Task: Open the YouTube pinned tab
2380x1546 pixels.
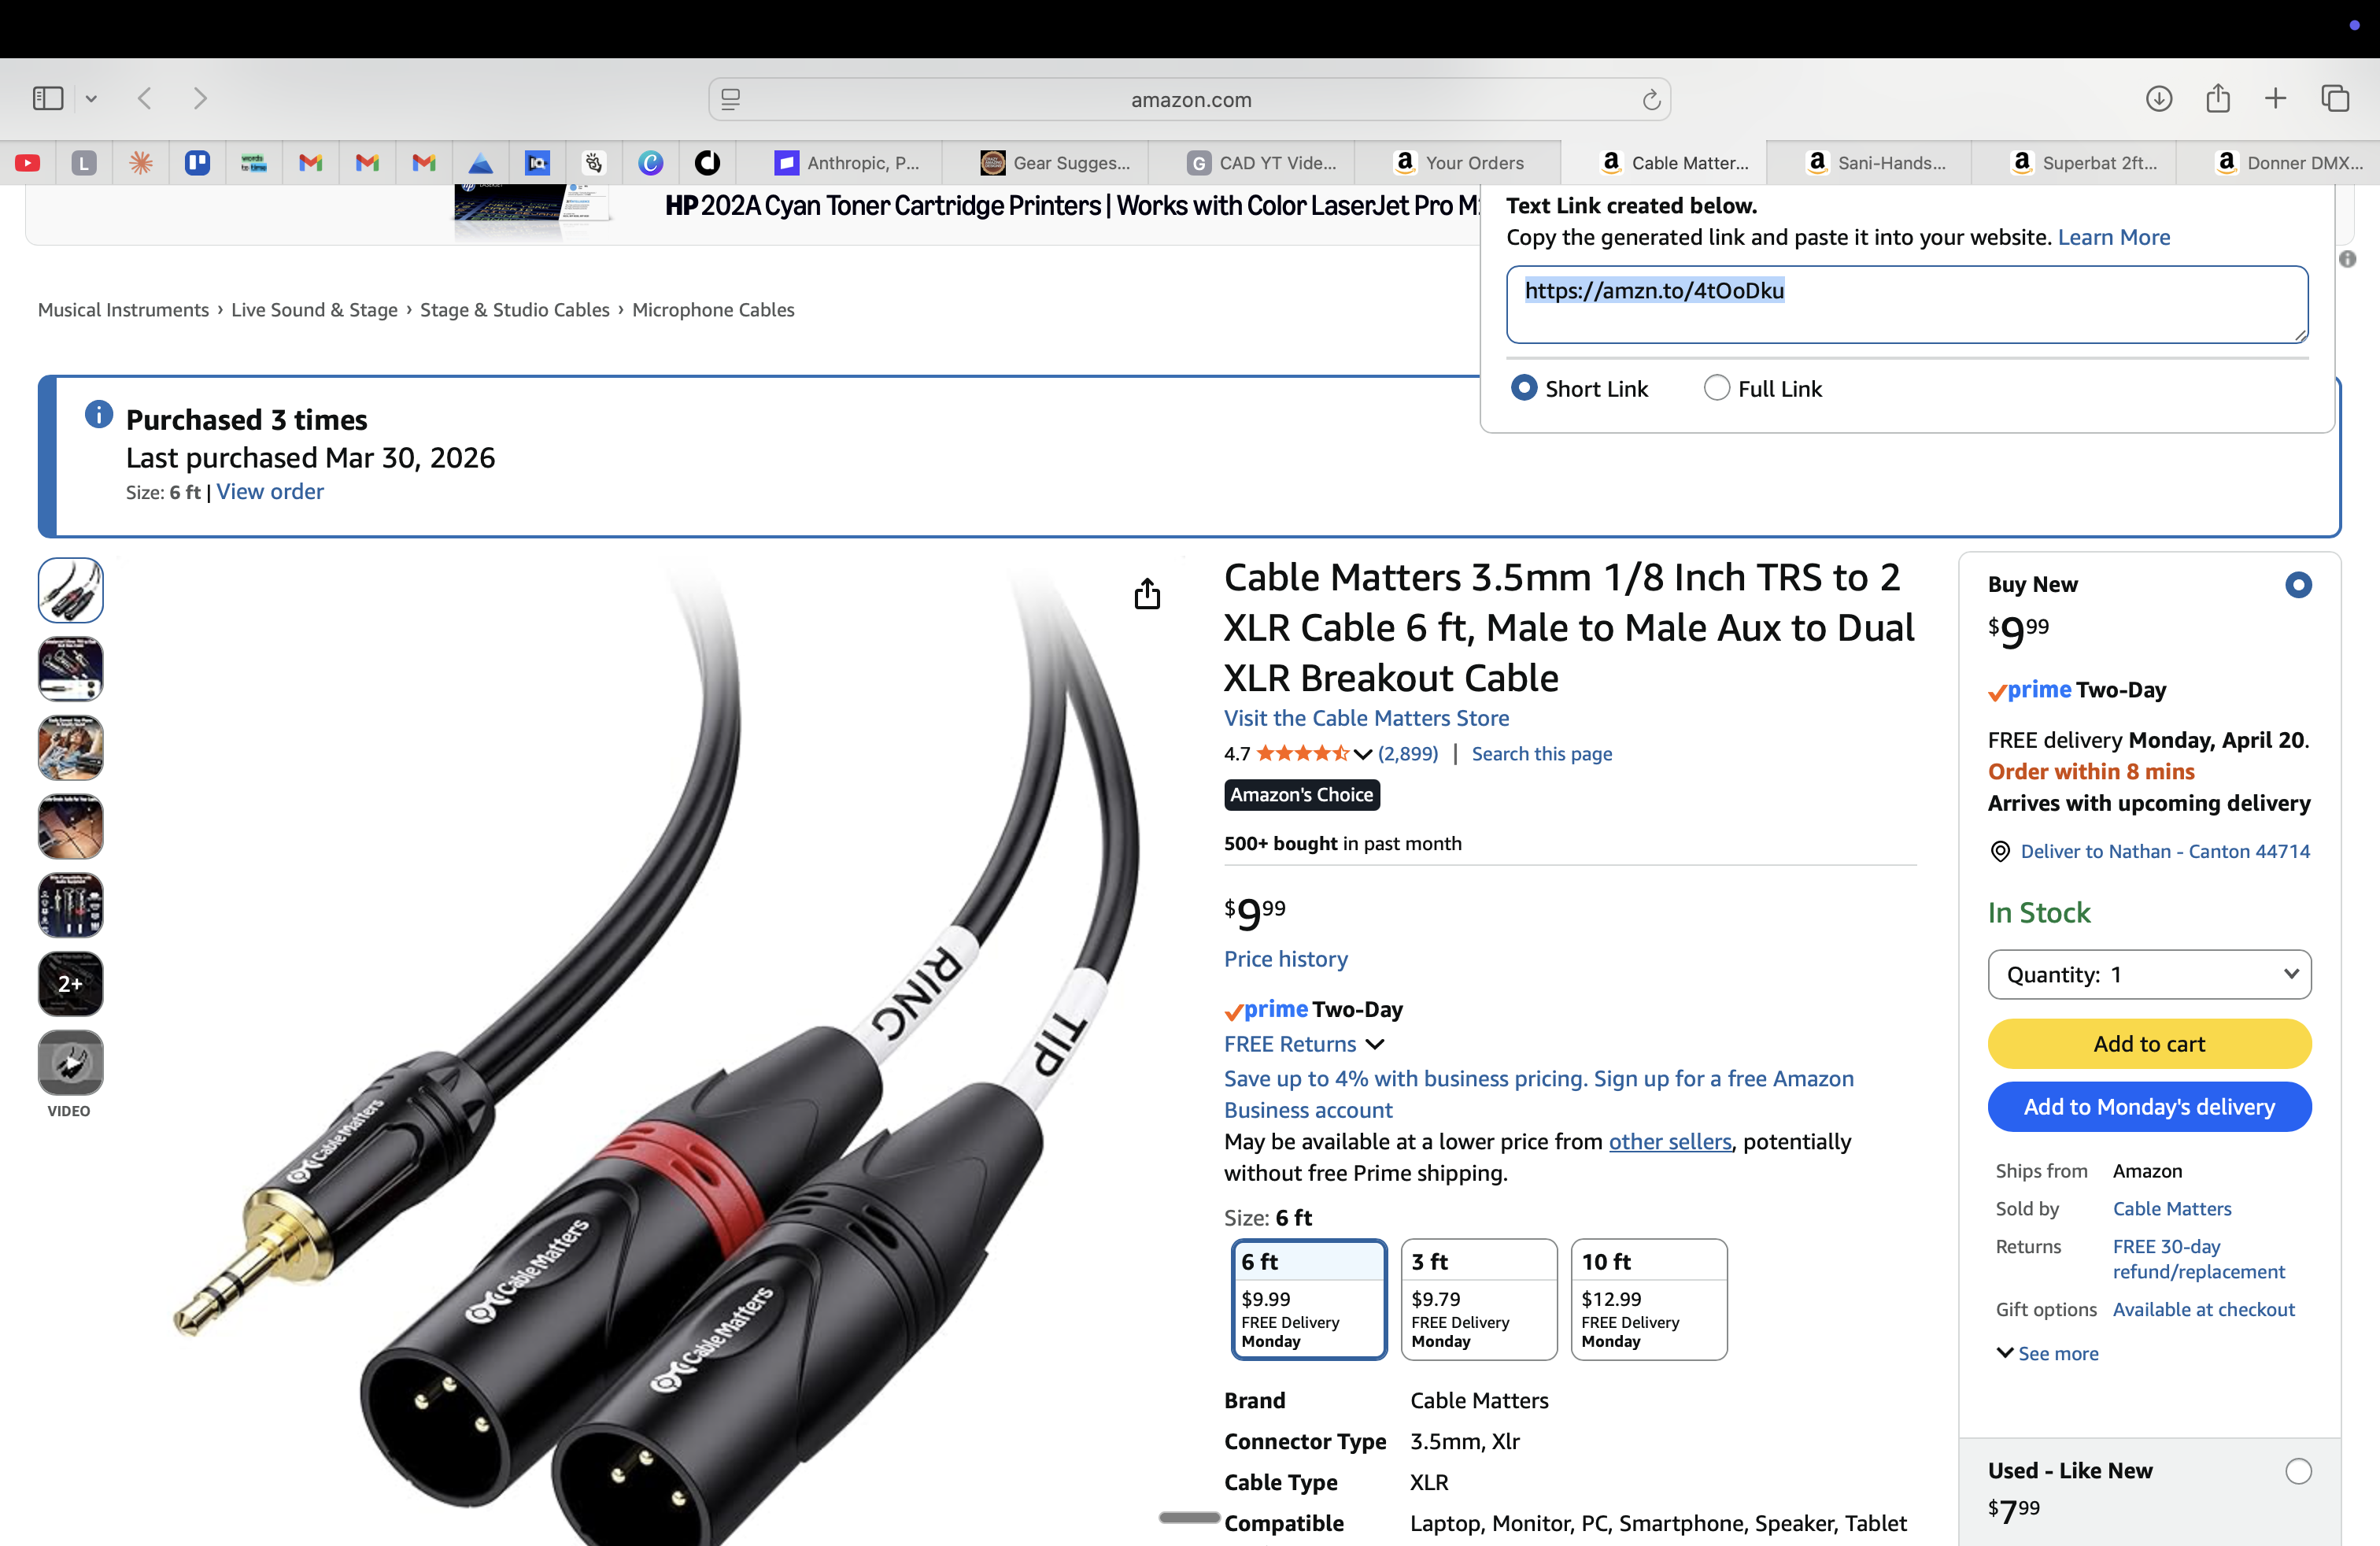Action: point(28,163)
